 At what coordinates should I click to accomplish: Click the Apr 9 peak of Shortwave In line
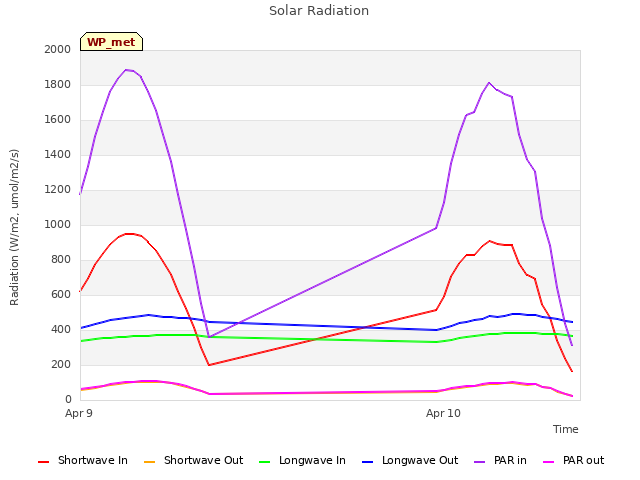[129, 234]
